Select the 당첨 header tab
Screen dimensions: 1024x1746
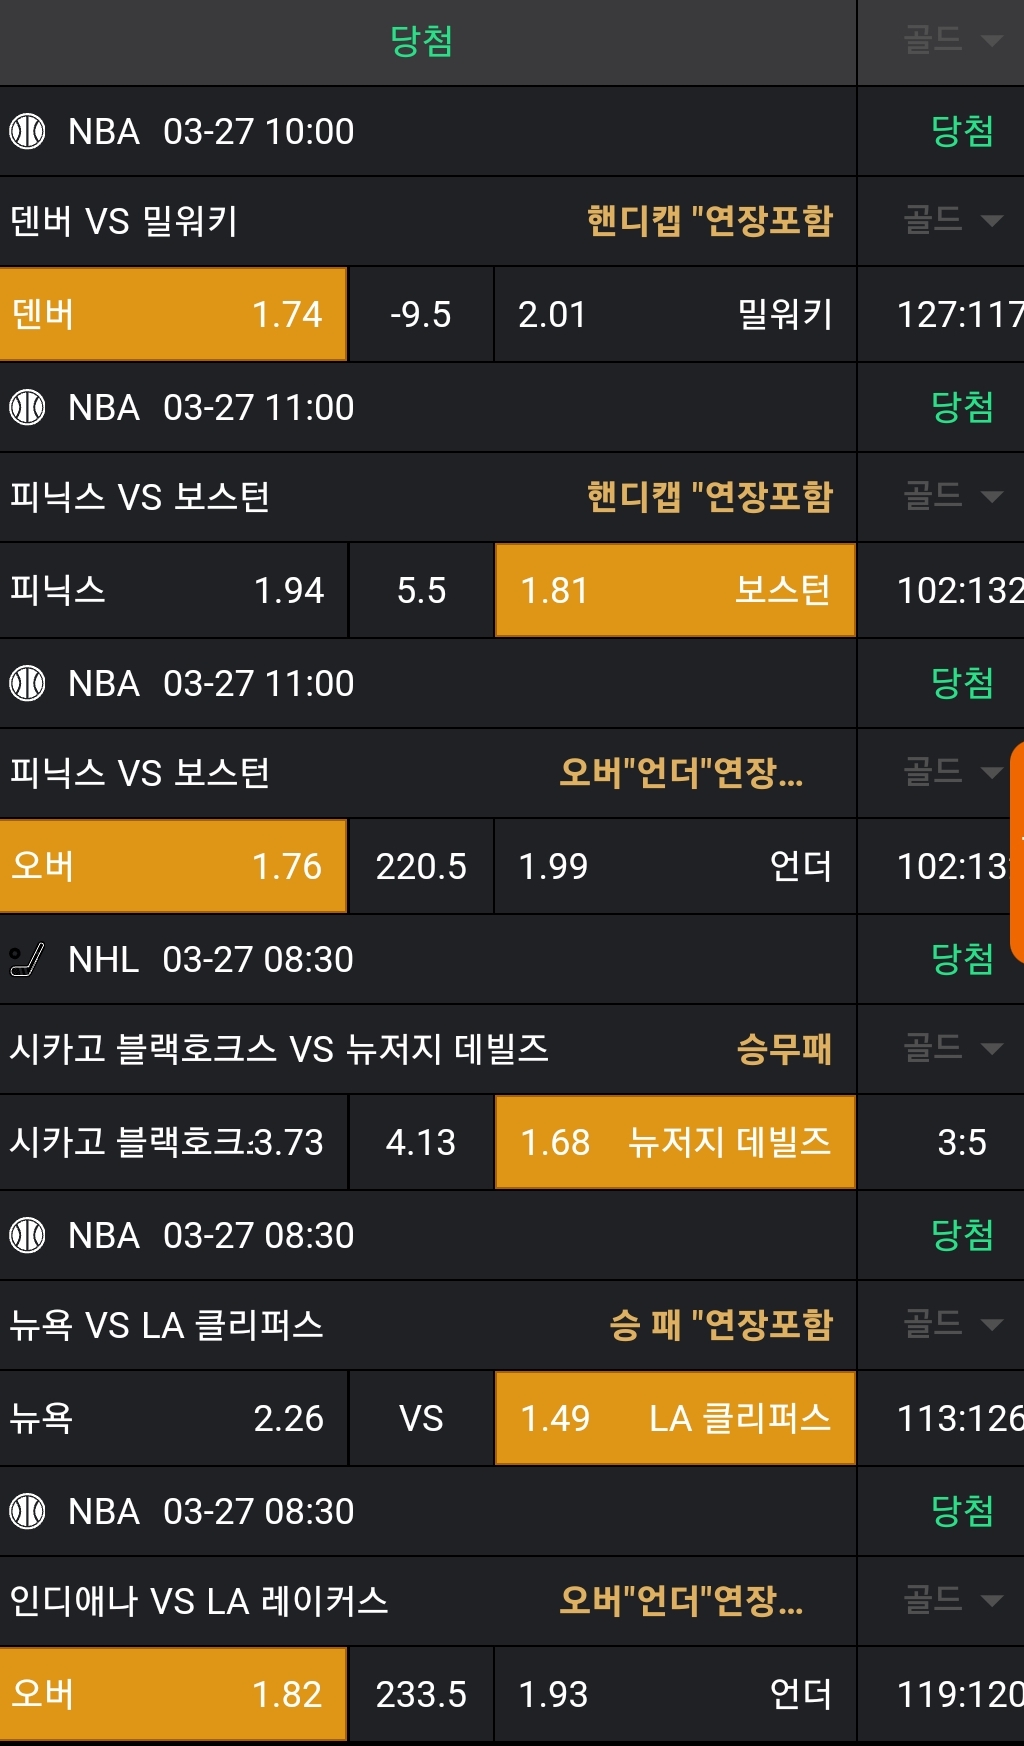[421, 41]
